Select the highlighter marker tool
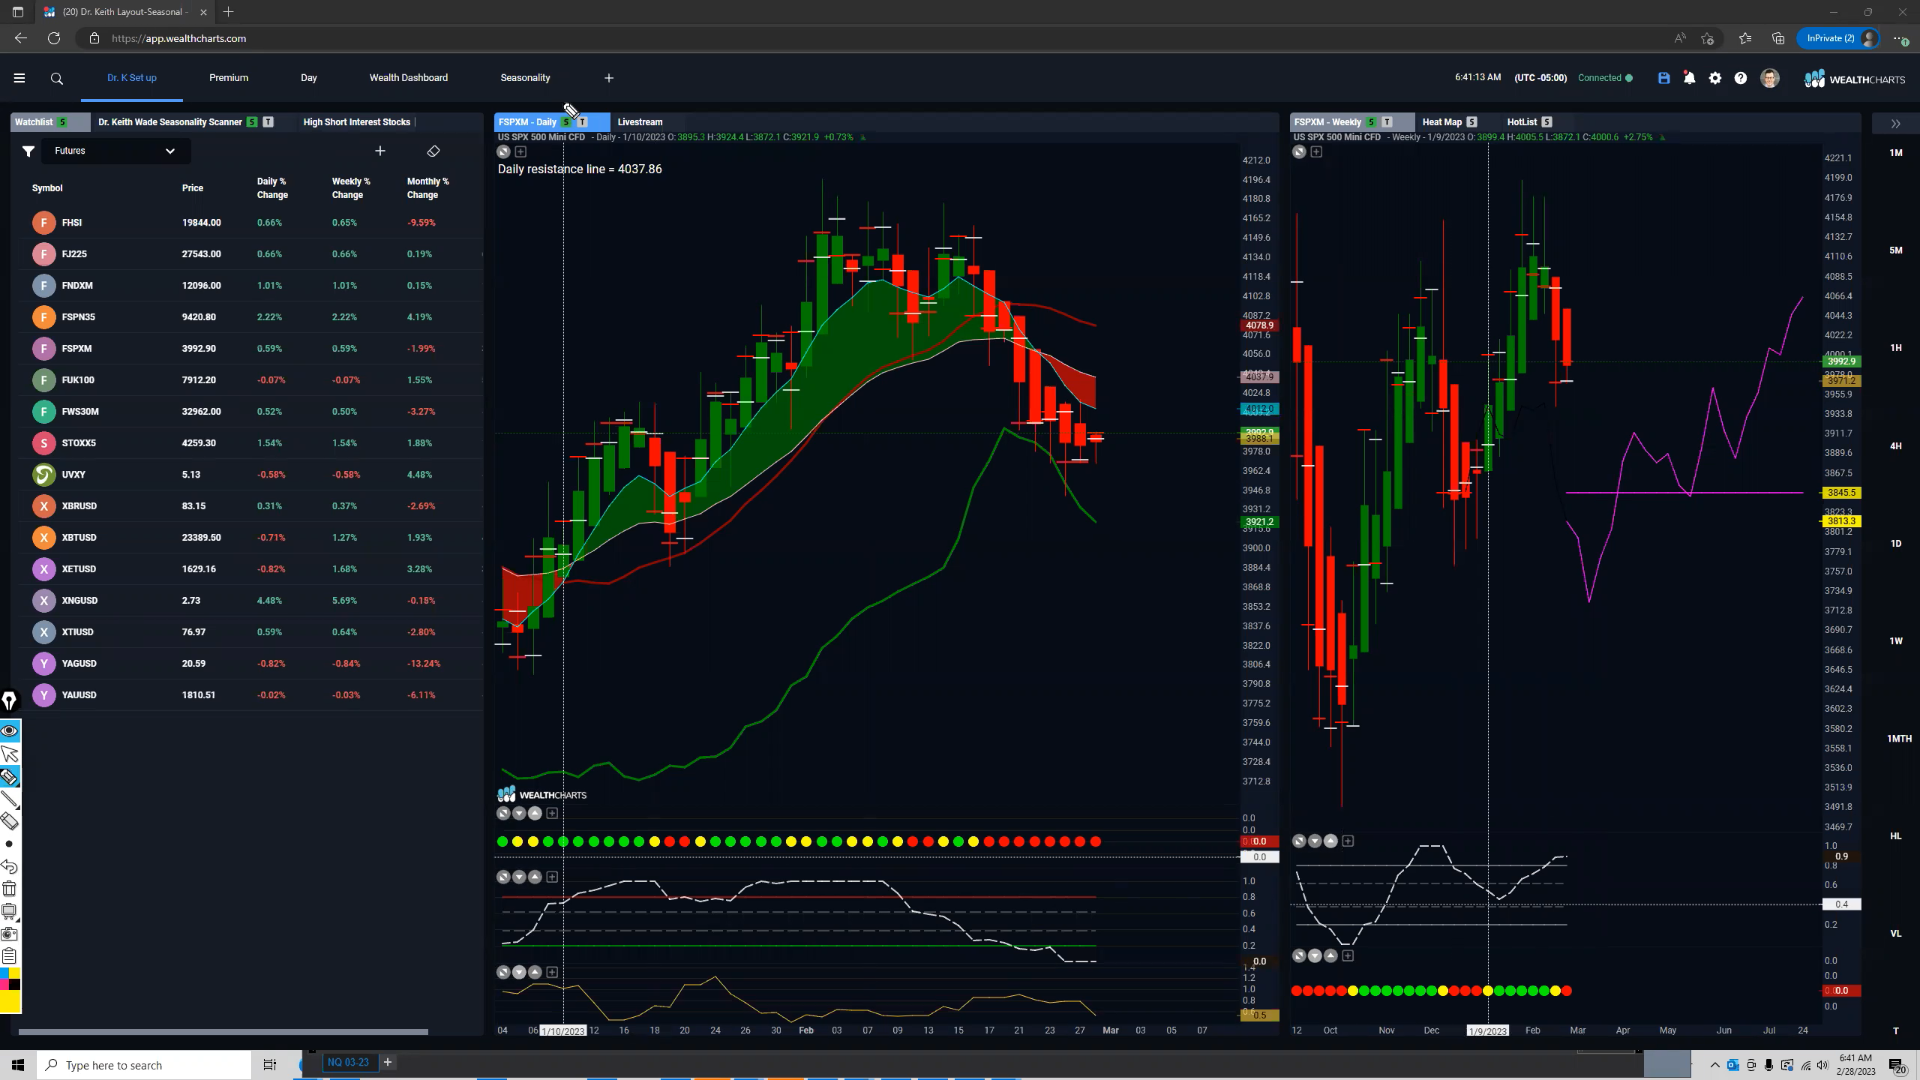The height and width of the screenshot is (1080, 1920). pyautogui.click(x=10, y=777)
